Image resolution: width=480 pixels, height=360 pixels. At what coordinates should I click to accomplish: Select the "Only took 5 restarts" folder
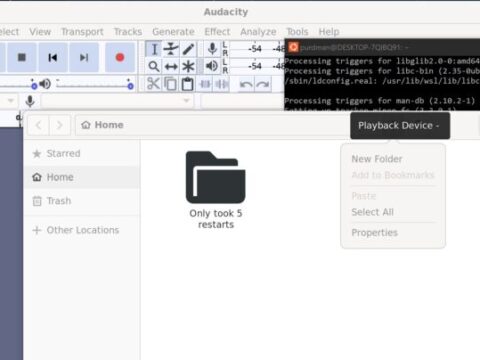pos(216,190)
